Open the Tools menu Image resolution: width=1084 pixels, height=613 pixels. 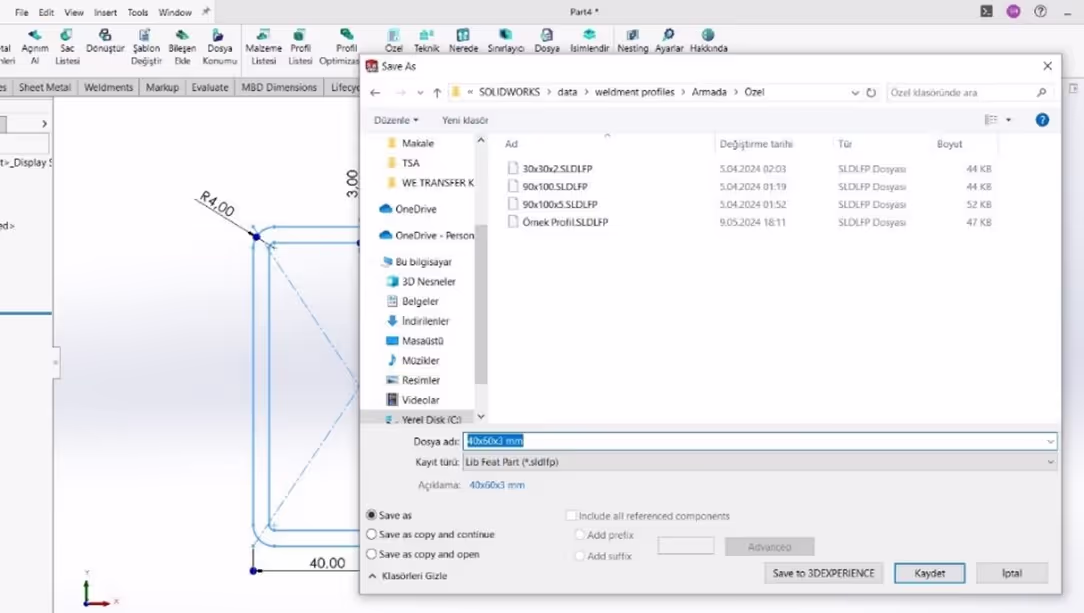[x=138, y=12]
